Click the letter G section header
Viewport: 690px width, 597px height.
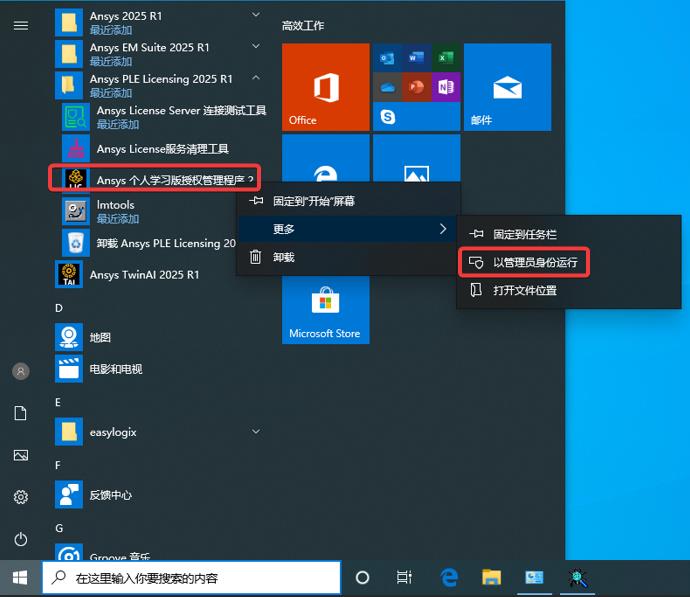(x=59, y=528)
